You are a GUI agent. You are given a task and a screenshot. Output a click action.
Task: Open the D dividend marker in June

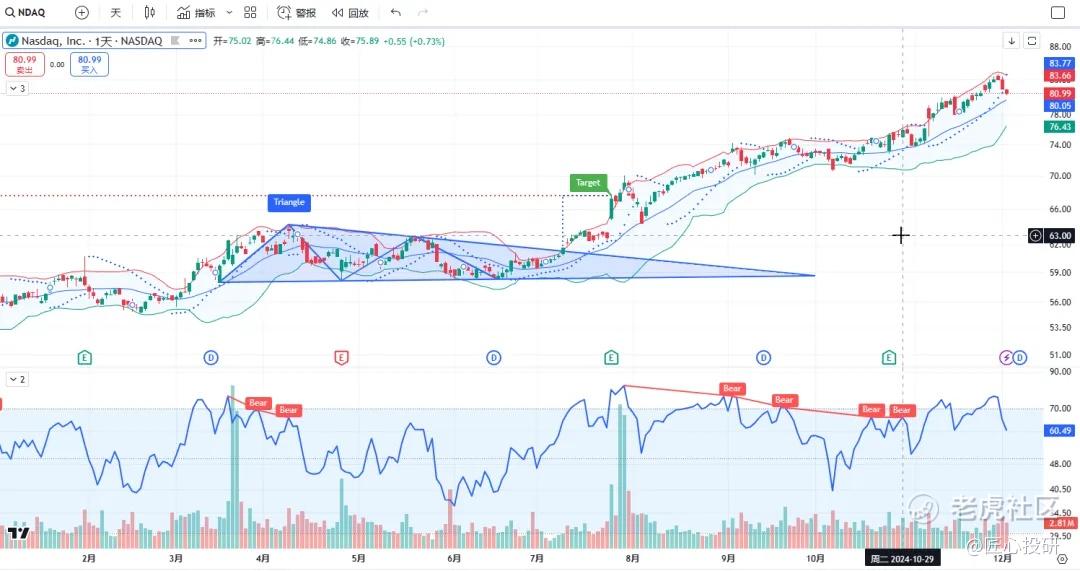point(493,357)
